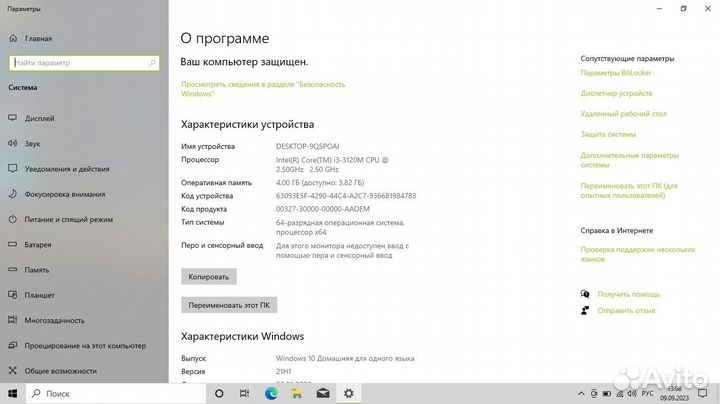Open Уведомления и действия icon
This screenshot has width=720, height=404.
click(x=13, y=168)
